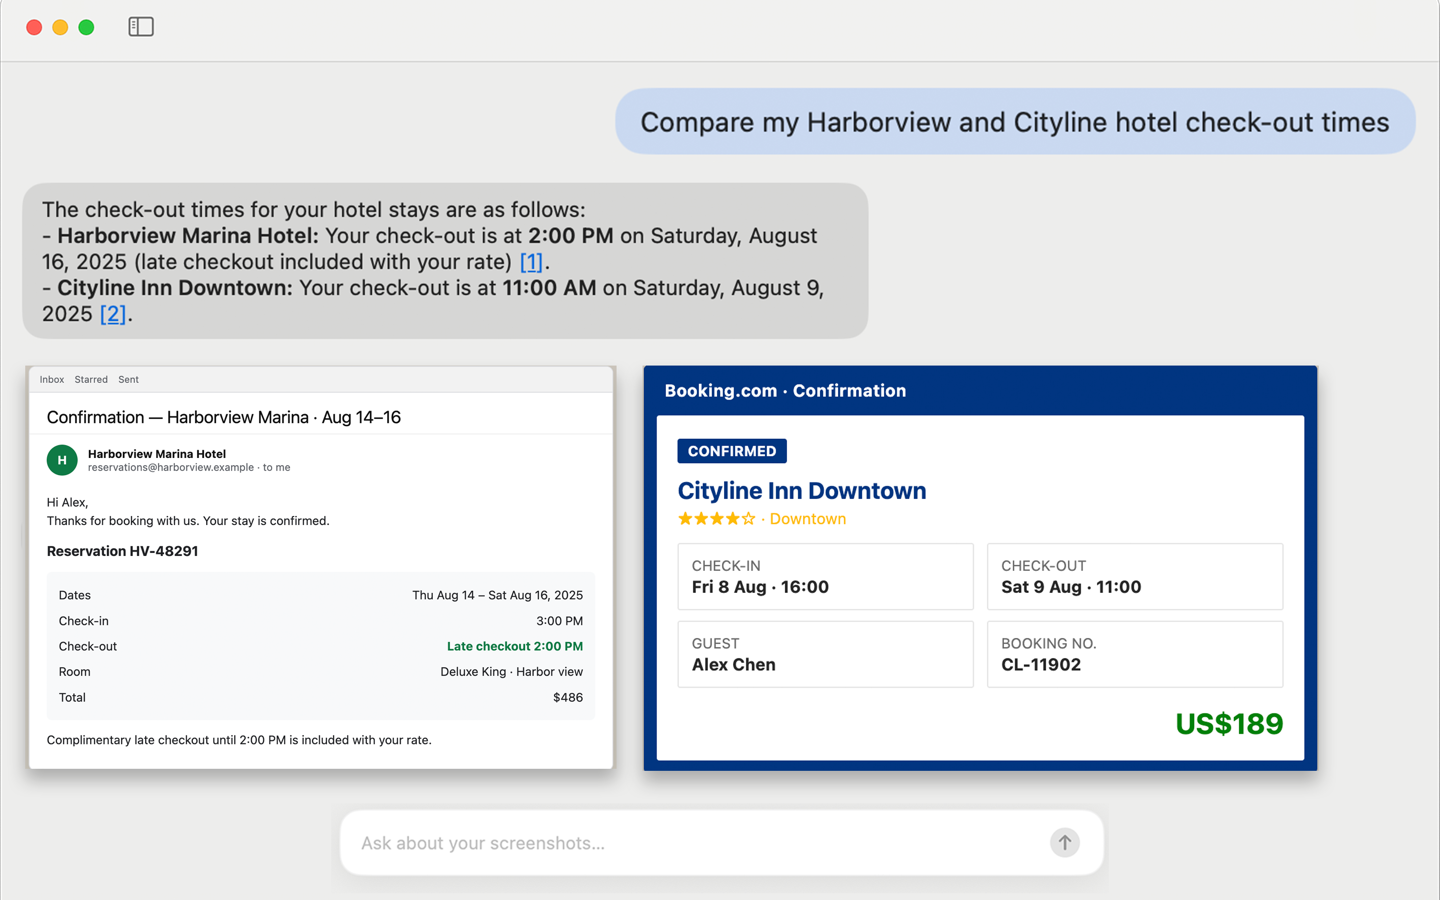Click the 'Check-in' row label in the reservation table
The image size is (1440, 900).
pos(84,621)
